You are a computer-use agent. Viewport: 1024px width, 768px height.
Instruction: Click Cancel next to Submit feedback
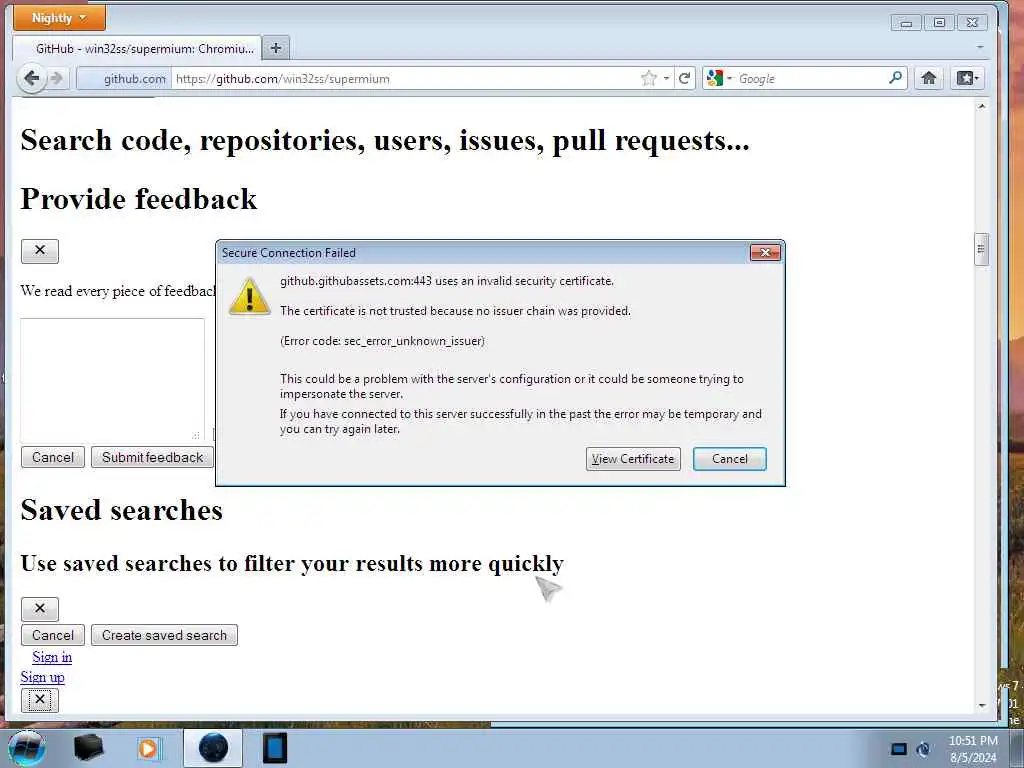[x=53, y=457]
